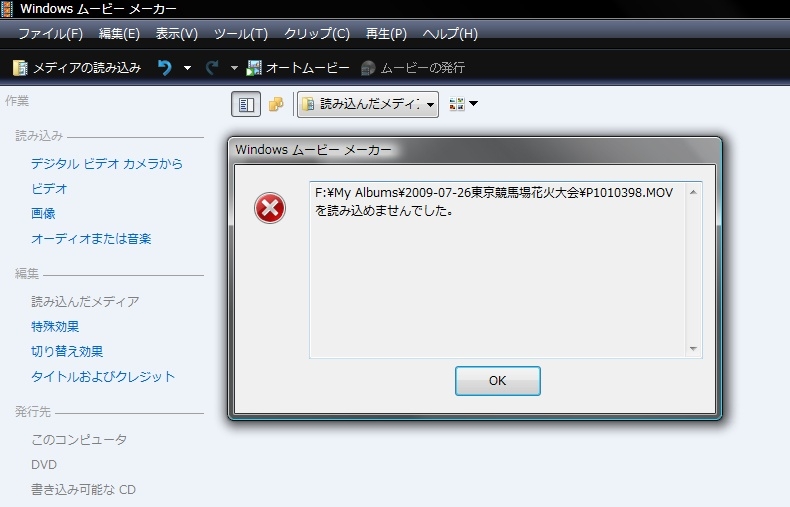
Task: Click the メディアの読み込み import media icon
Action: pyautogui.click(x=20, y=68)
